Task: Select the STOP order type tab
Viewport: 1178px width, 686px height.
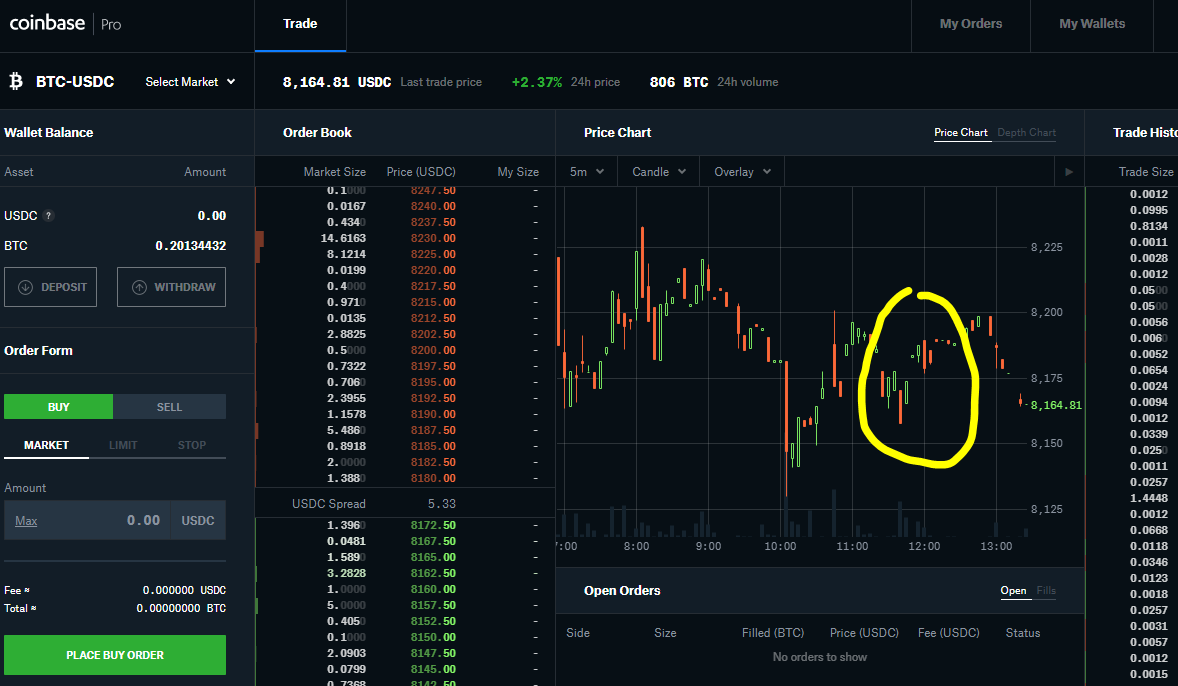Action: click(192, 446)
